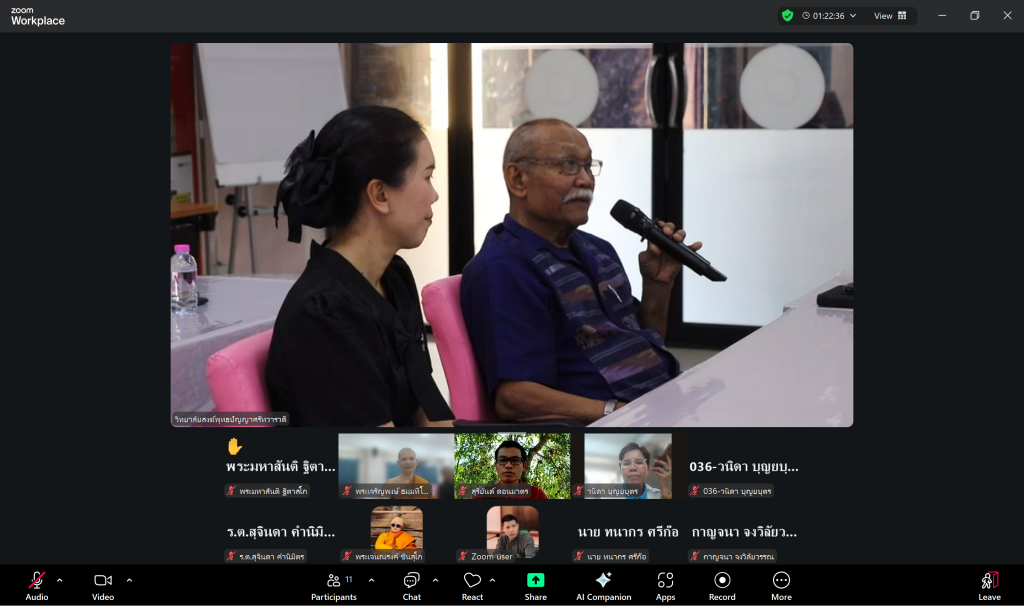Open the React emoji menu
Image resolution: width=1024 pixels, height=606 pixels.
(x=472, y=585)
